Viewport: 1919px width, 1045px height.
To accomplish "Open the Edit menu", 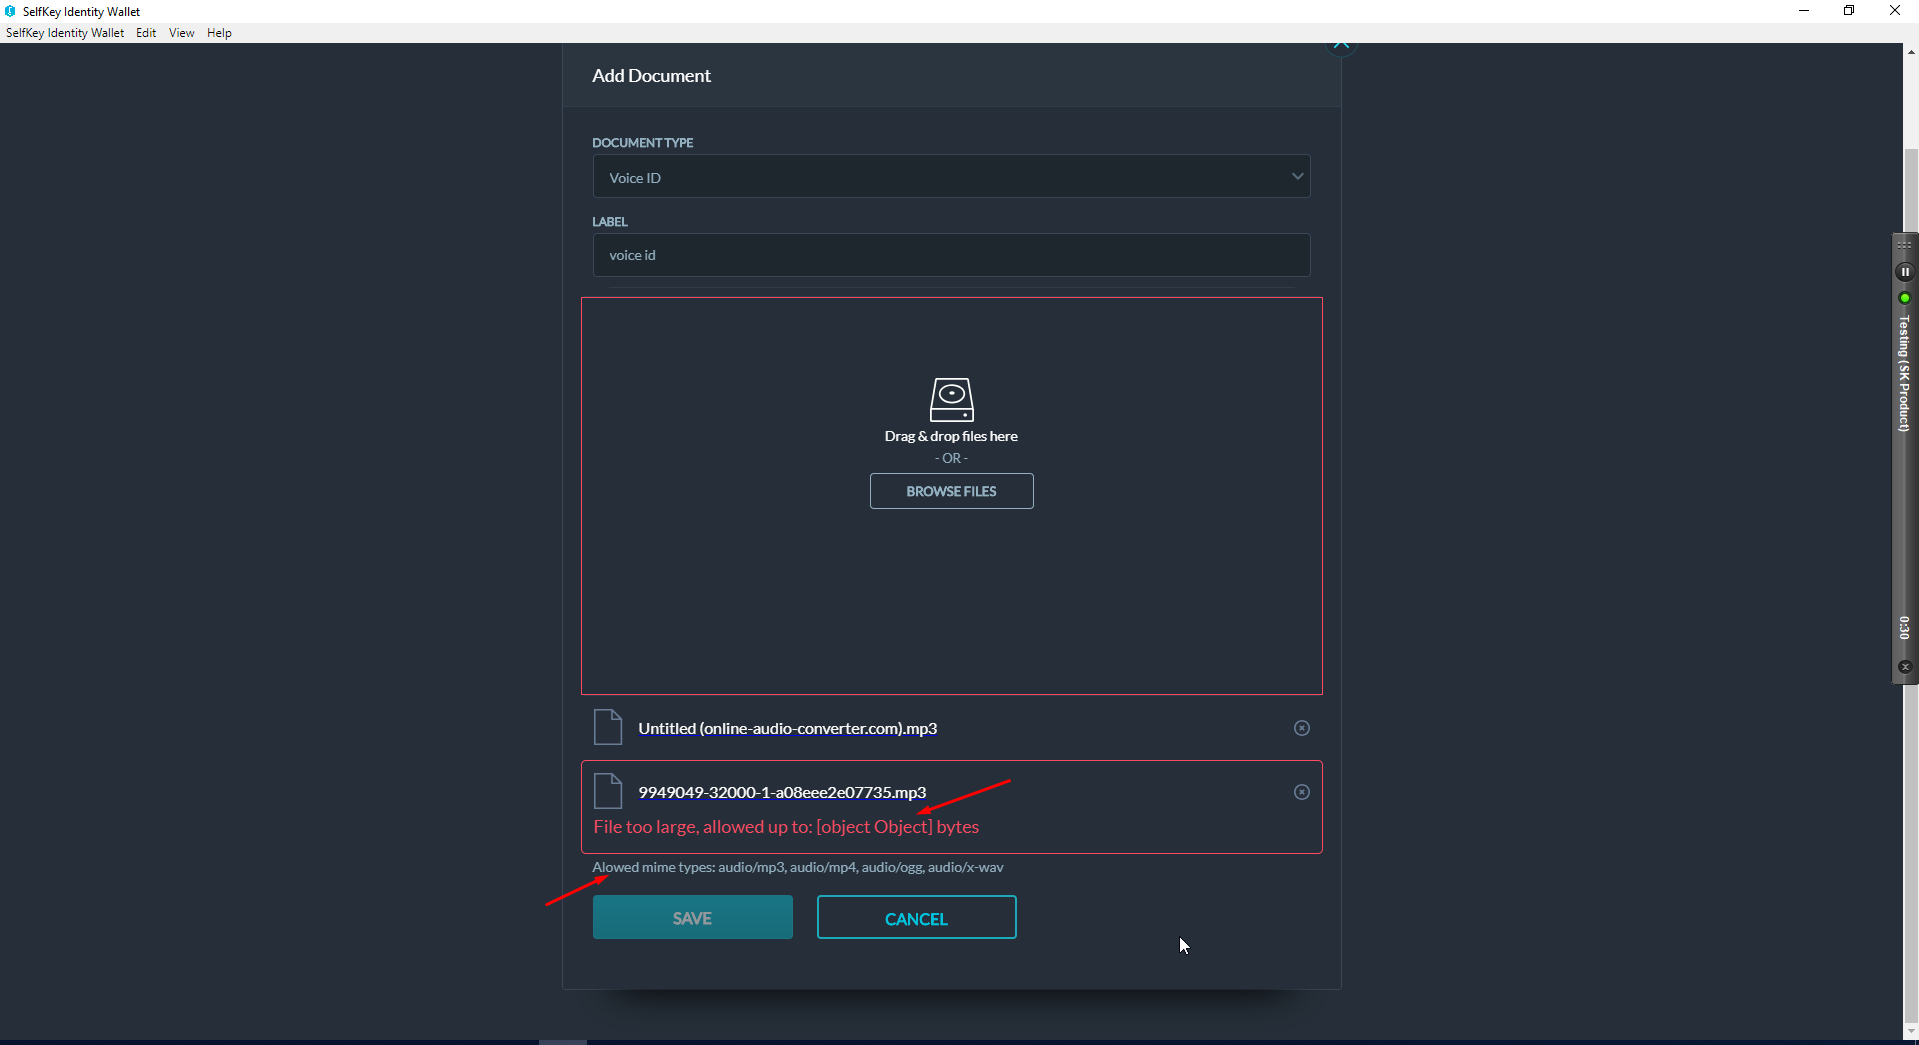I will [x=146, y=33].
